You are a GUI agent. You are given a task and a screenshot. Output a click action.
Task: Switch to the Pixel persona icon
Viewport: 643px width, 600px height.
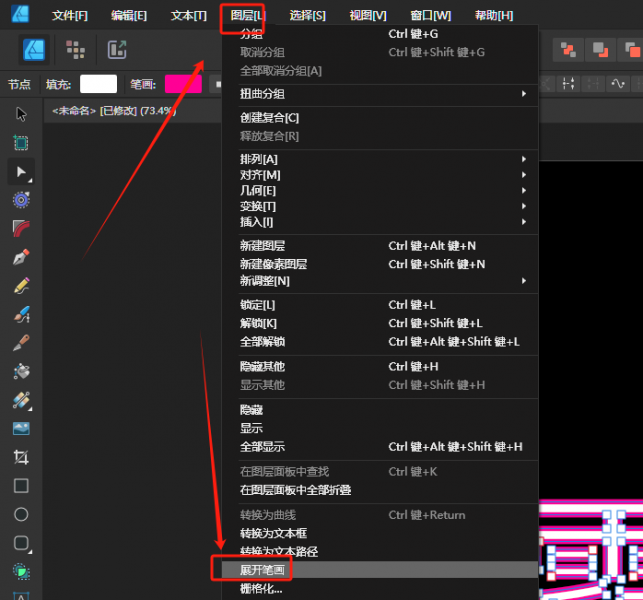point(75,50)
